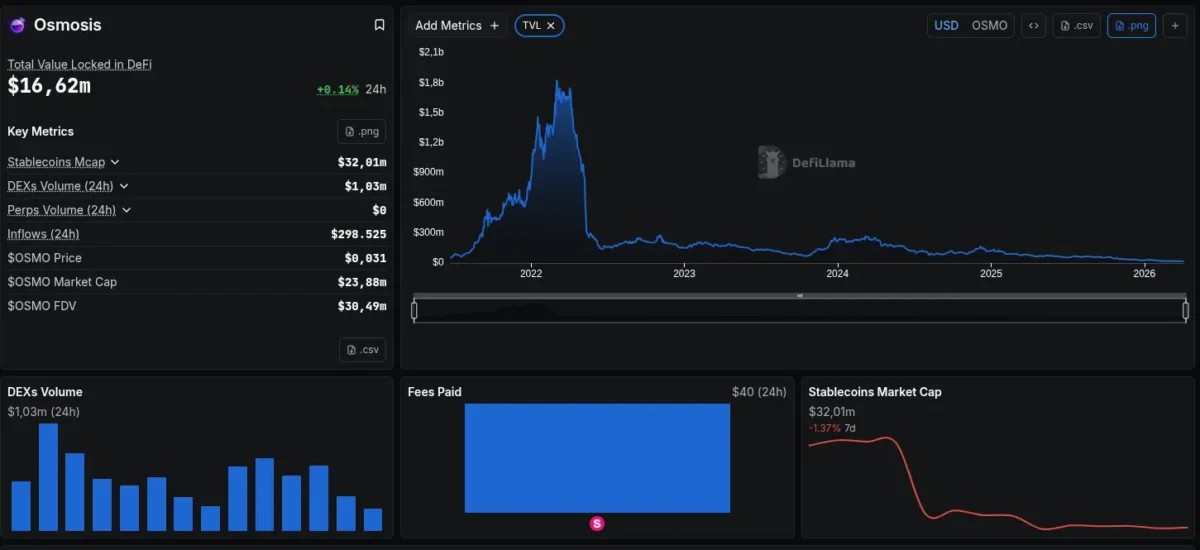Screen dimensions: 1200x550
Task: Click the Stablecoins Market Cap line chart
Action: (x=997, y=483)
